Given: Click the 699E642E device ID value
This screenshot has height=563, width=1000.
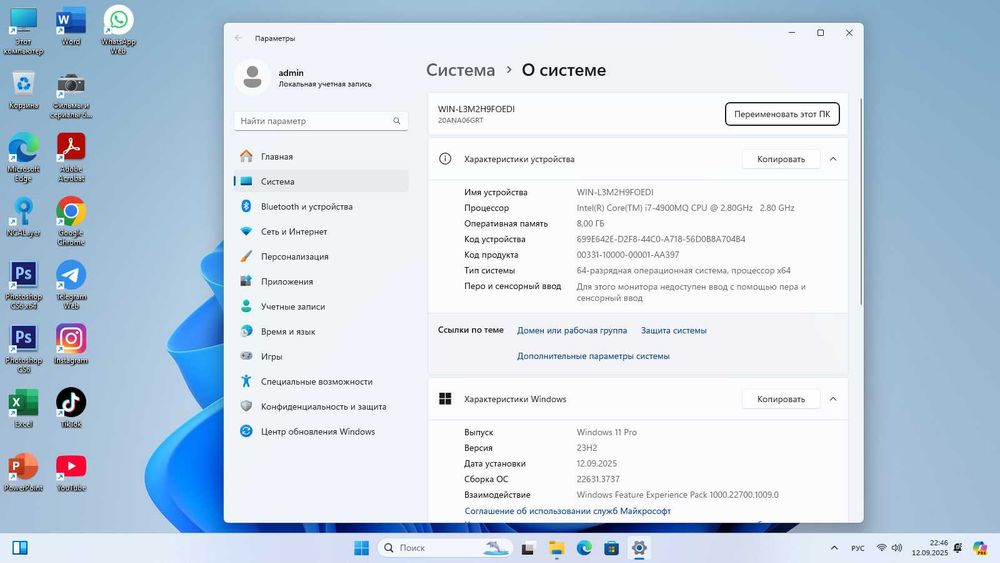Looking at the screenshot, I should coord(661,239).
